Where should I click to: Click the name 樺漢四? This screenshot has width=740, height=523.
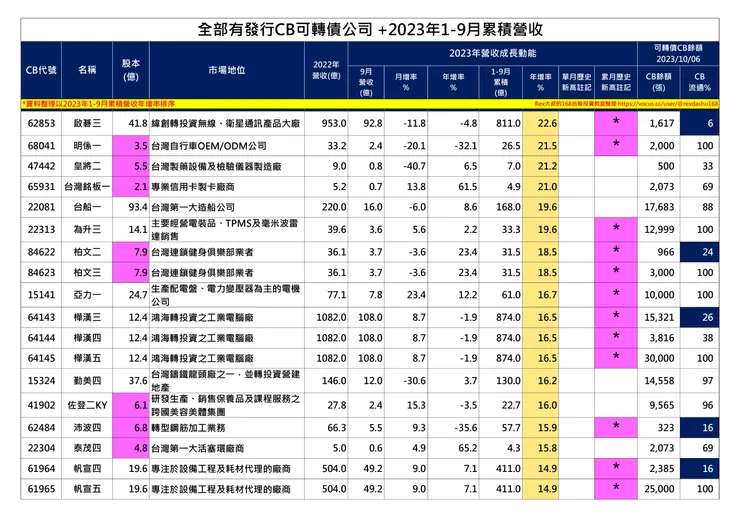pyautogui.click(x=87, y=338)
